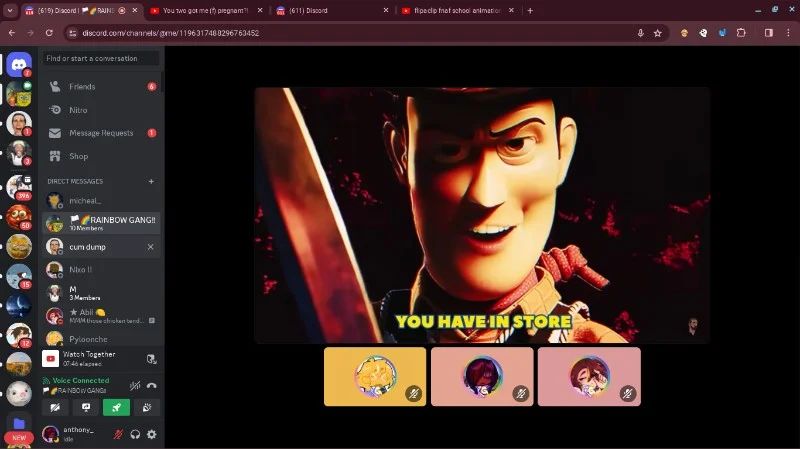Open the Friends list
This screenshot has height=449, width=800.
coord(101,87)
